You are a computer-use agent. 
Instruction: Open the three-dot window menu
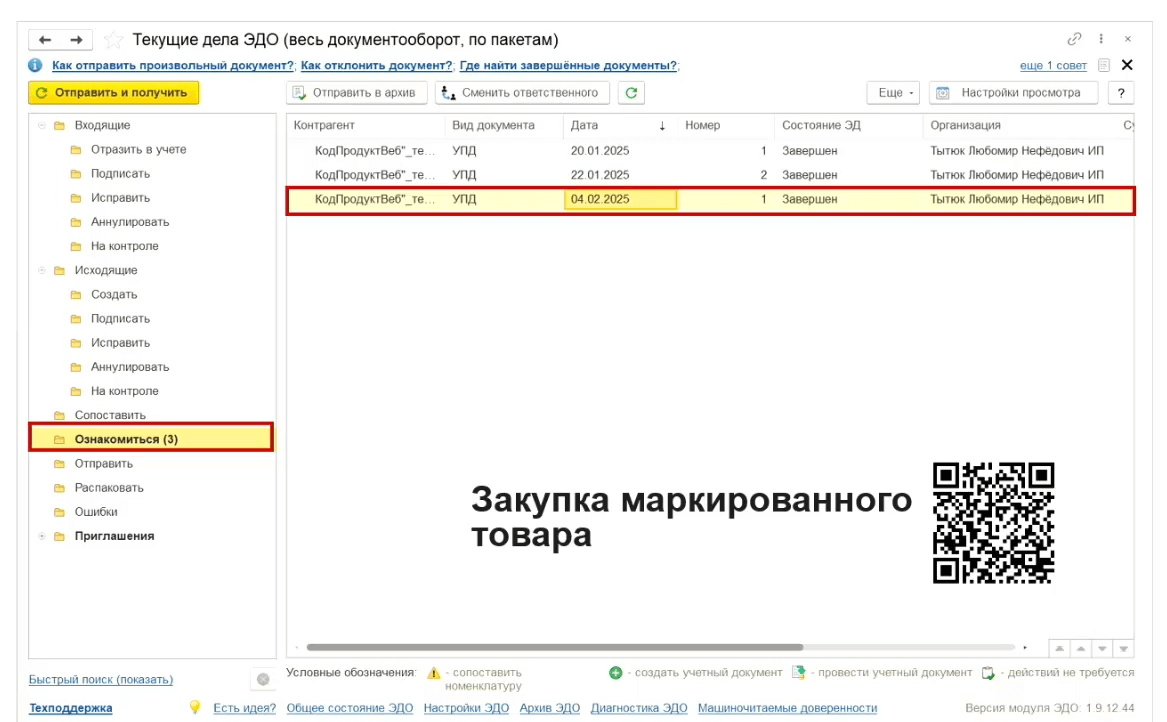click(x=1101, y=39)
